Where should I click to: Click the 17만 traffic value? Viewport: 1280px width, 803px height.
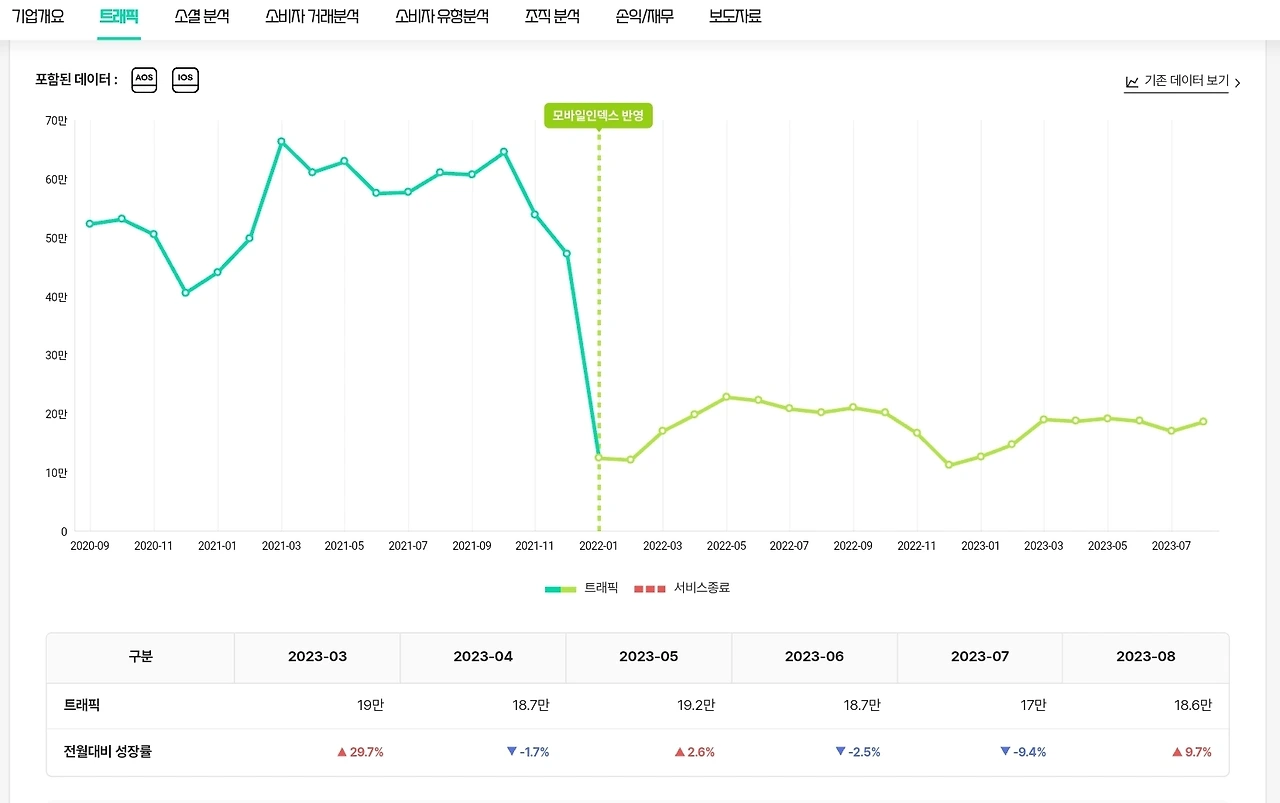[1034, 706]
